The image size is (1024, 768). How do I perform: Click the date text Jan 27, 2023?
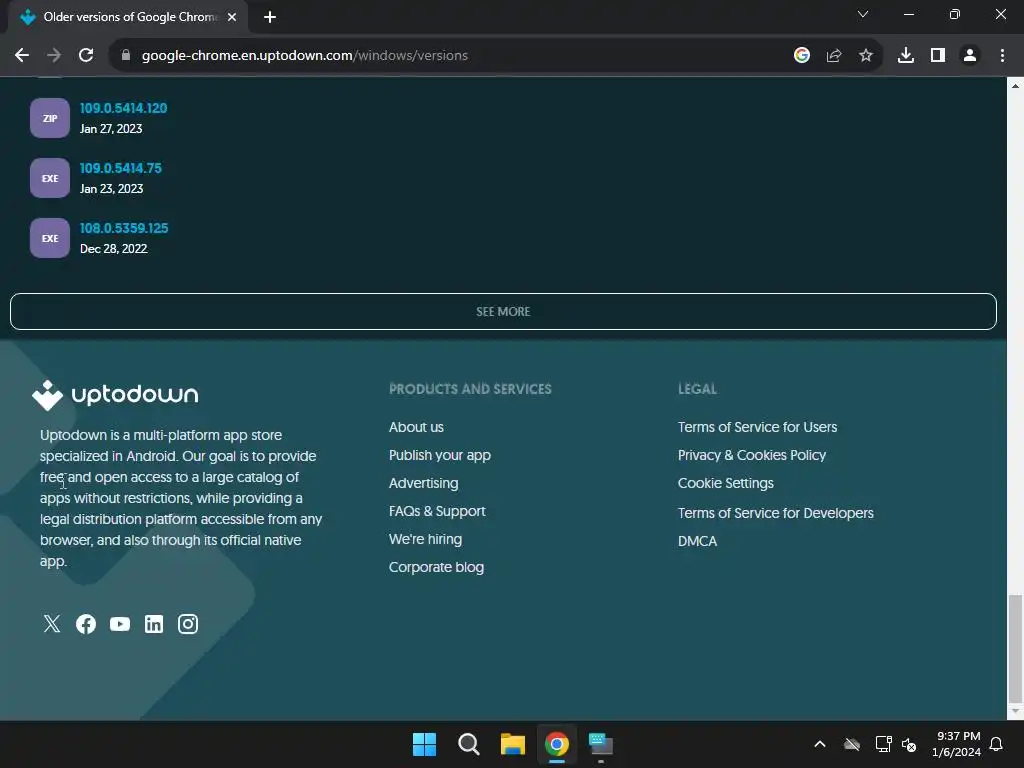[x=111, y=129]
